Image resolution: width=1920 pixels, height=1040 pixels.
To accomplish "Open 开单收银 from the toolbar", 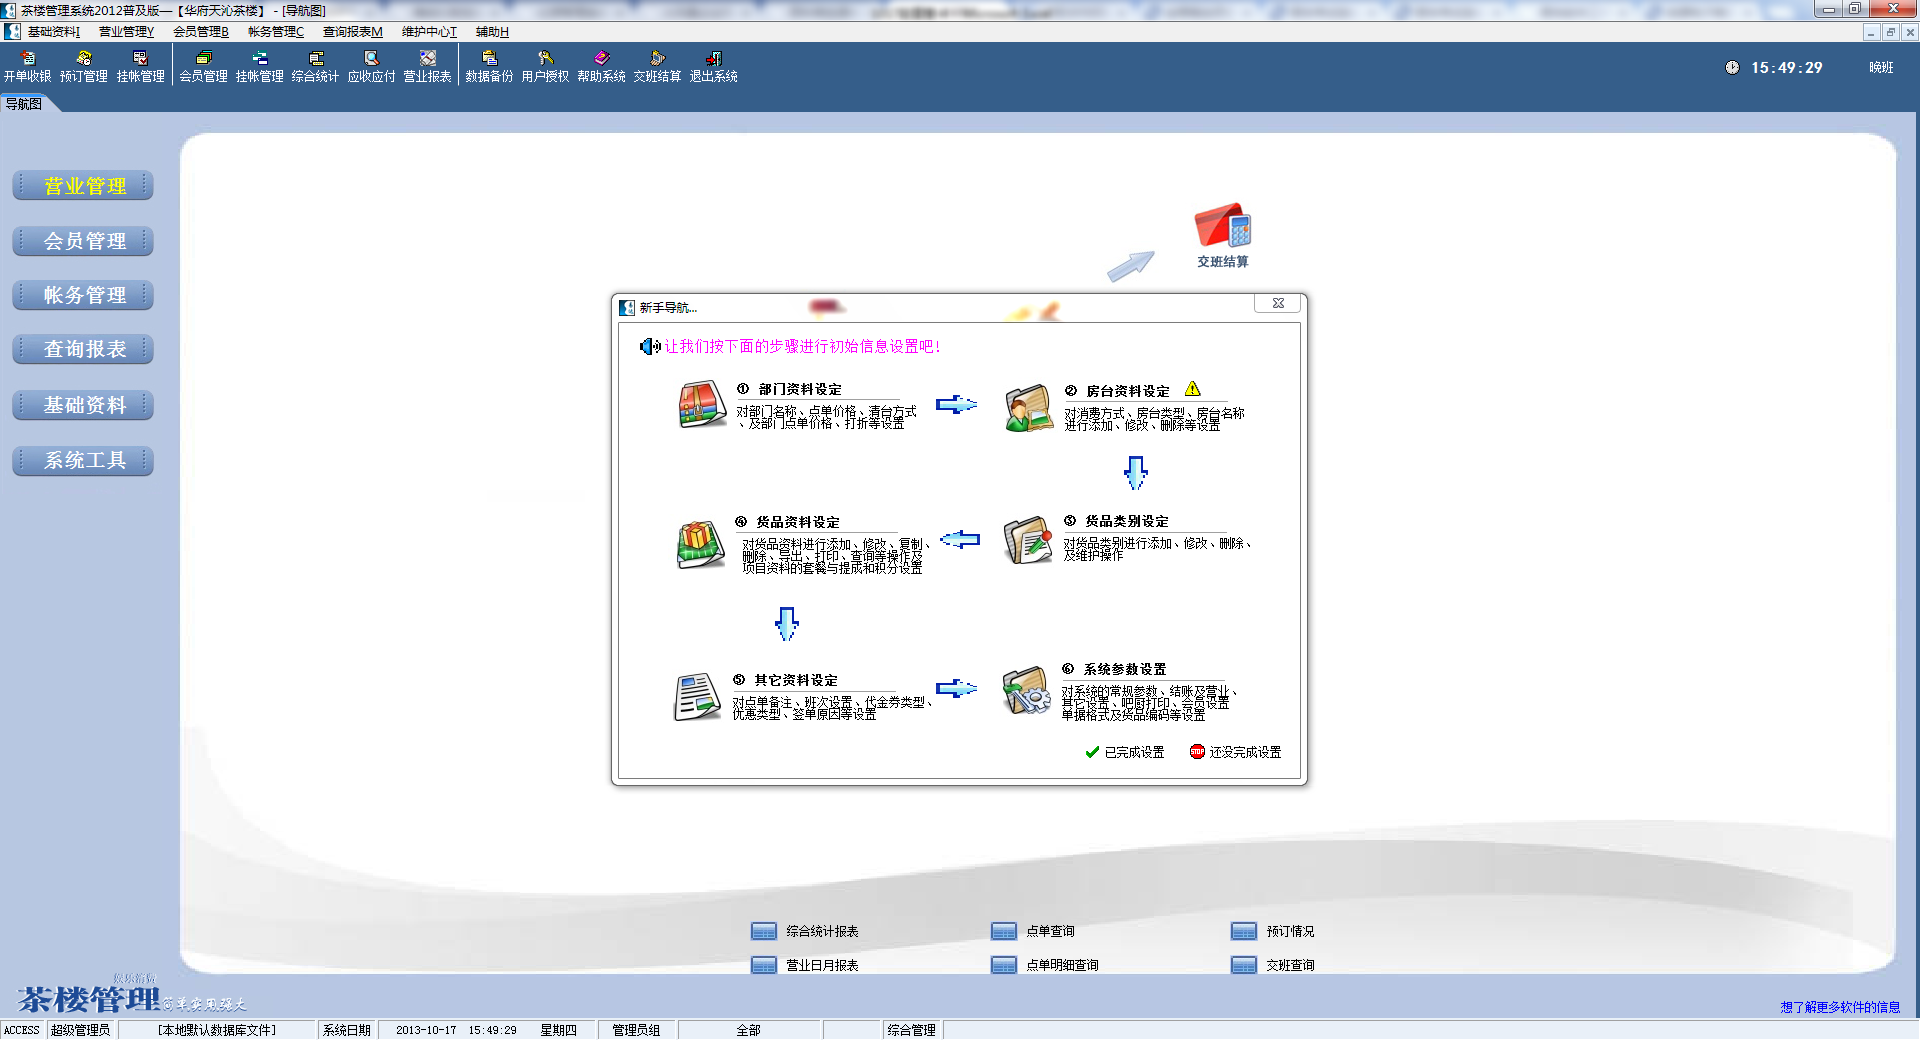I will (27, 66).
